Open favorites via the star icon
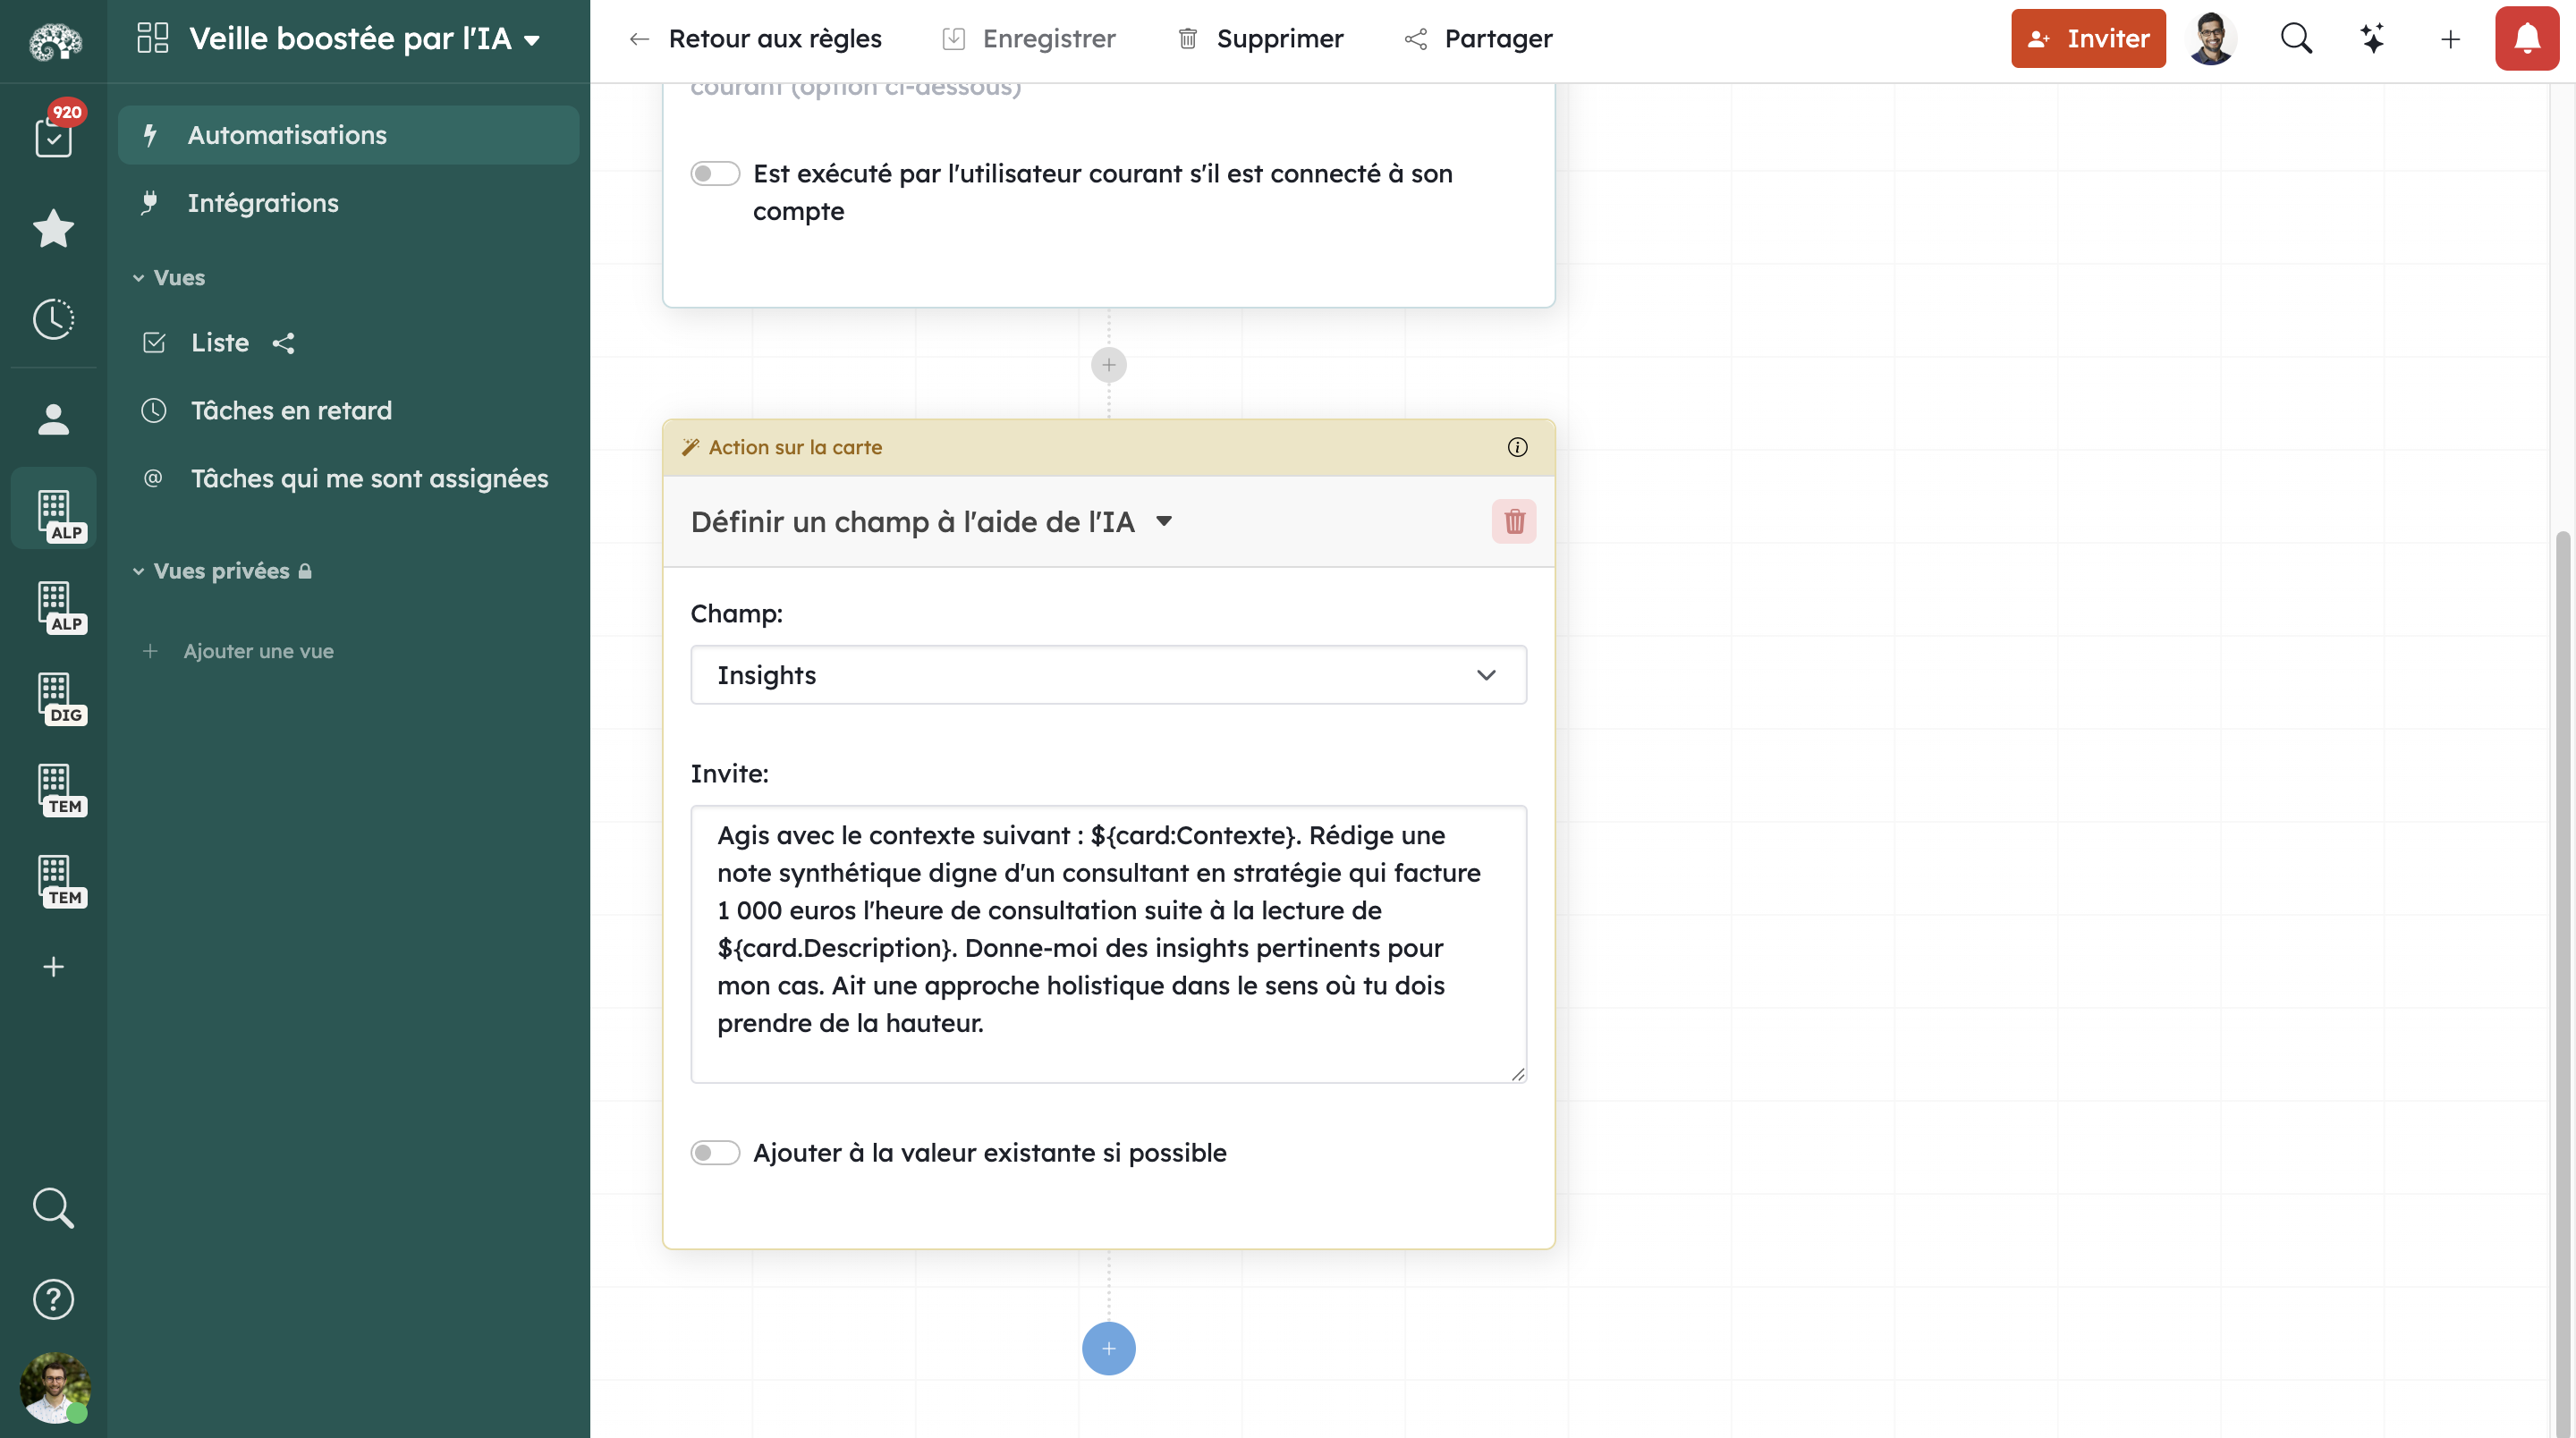2576x1438 pixels. click(52, 229)
